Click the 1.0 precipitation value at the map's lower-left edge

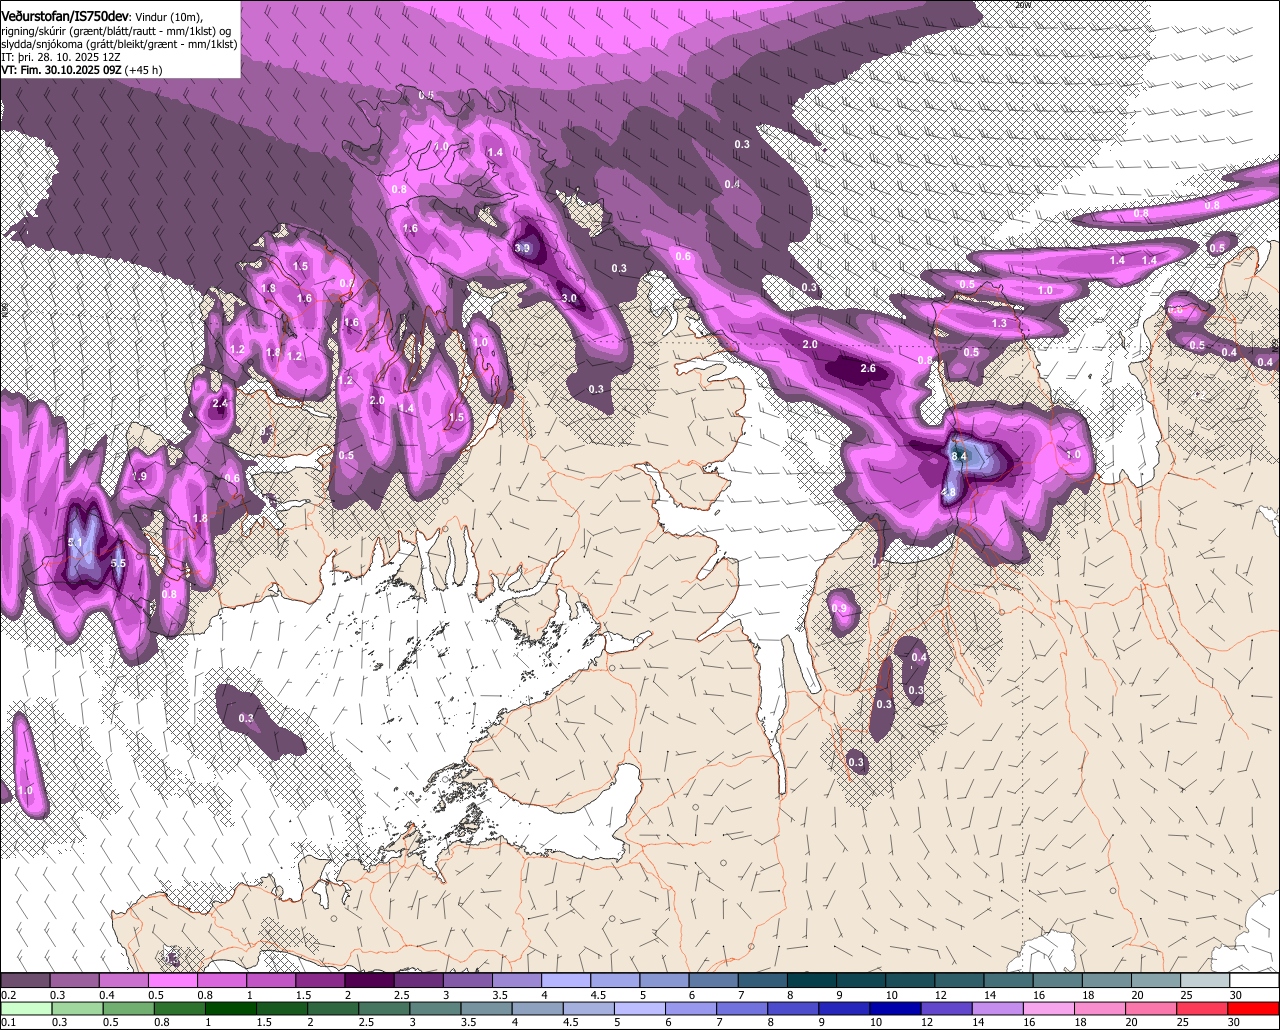25,790
